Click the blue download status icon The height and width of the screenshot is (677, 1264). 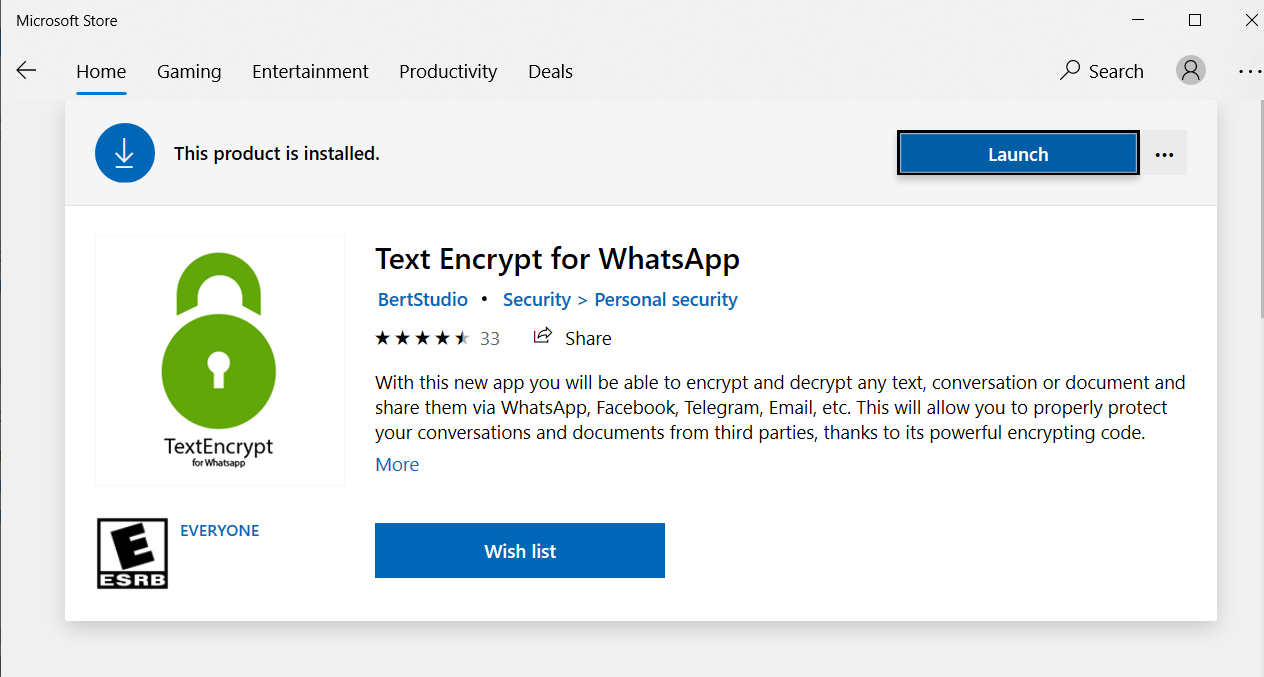(124, 153)
